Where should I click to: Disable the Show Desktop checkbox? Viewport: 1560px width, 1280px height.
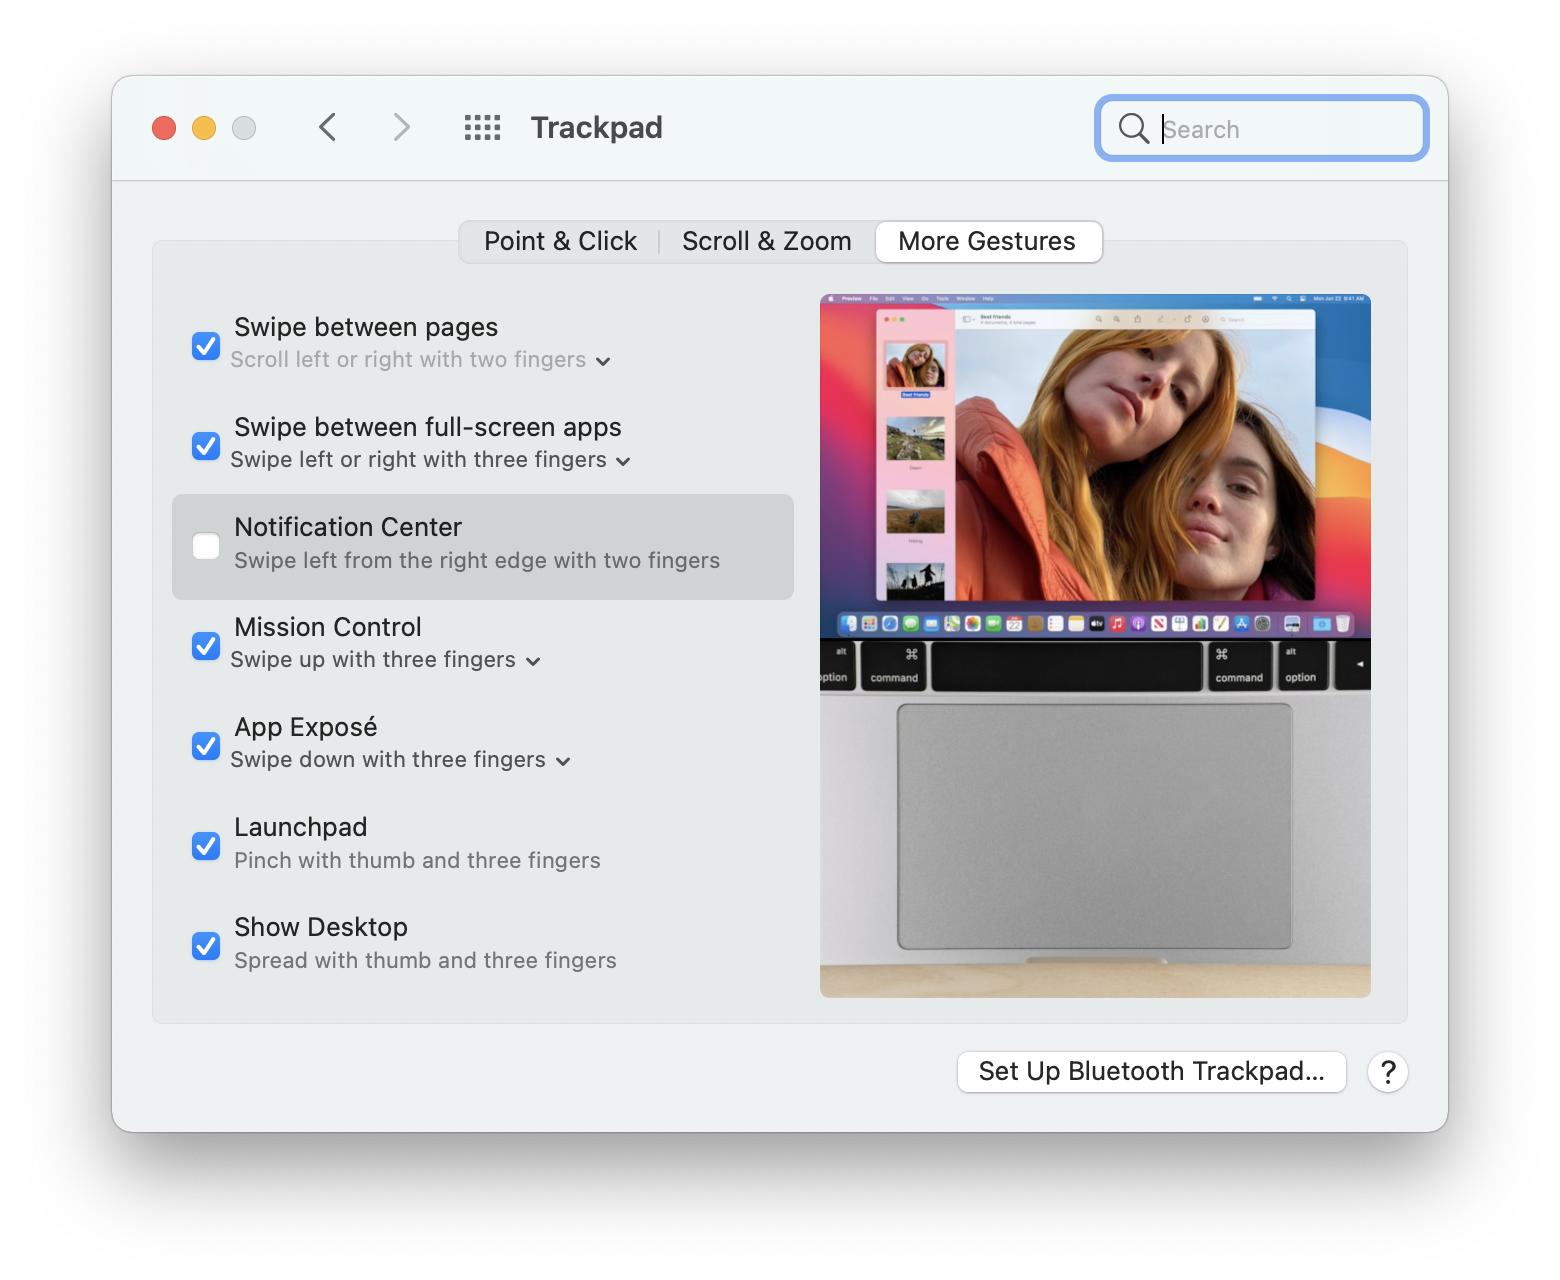pyautogui.click(x=206, y=946)
